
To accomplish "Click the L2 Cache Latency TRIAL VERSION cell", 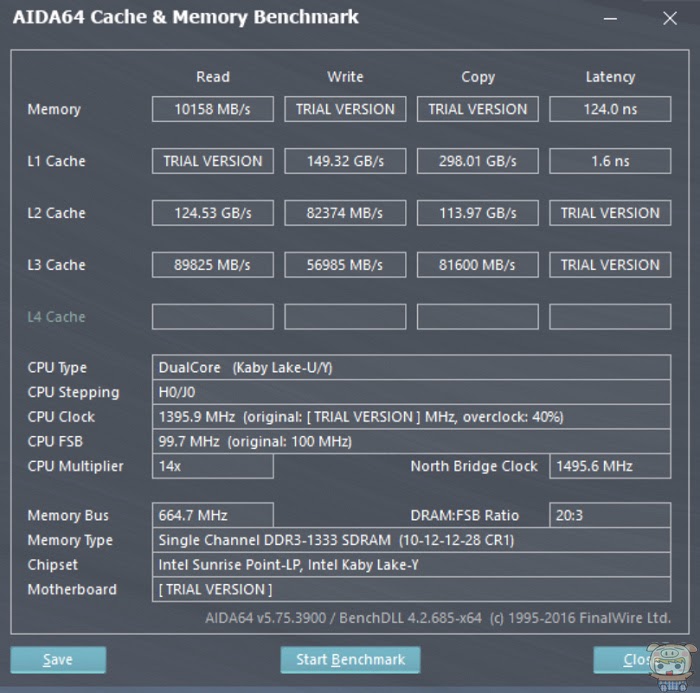I will coord(610,213).
